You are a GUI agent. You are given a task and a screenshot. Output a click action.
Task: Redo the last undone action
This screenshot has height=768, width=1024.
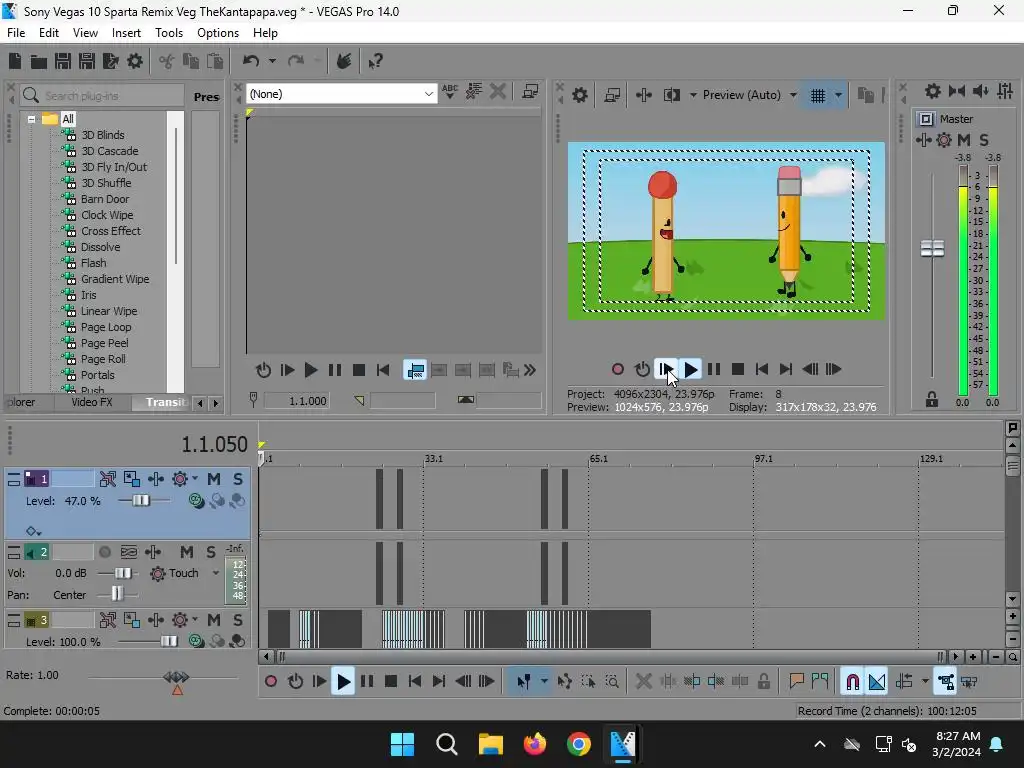pyautogui.click(x=296, y=61)
